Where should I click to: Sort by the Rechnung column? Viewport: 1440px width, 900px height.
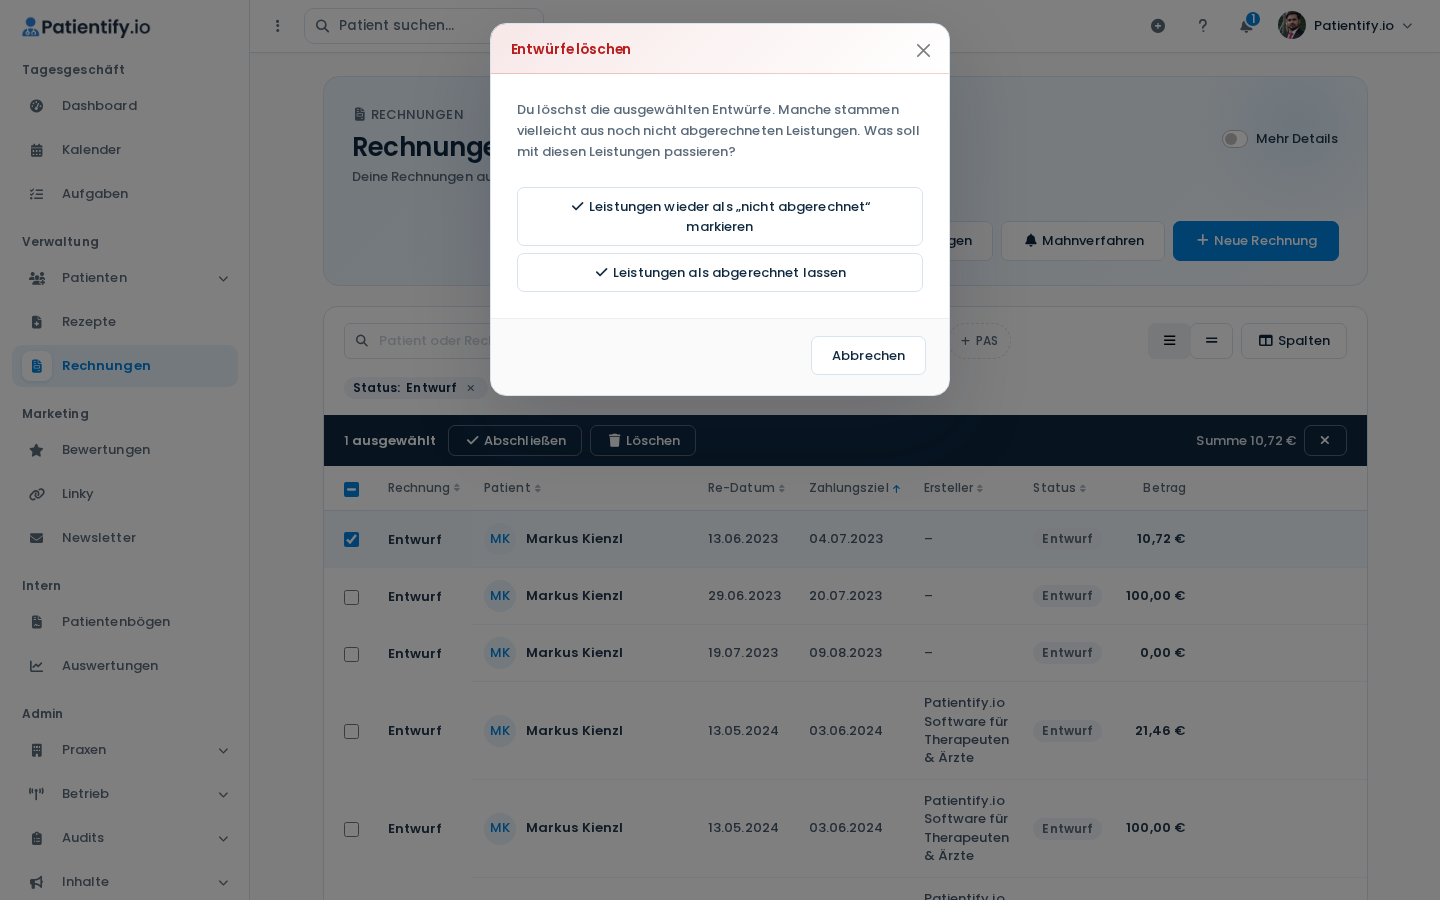click(424, 488)
